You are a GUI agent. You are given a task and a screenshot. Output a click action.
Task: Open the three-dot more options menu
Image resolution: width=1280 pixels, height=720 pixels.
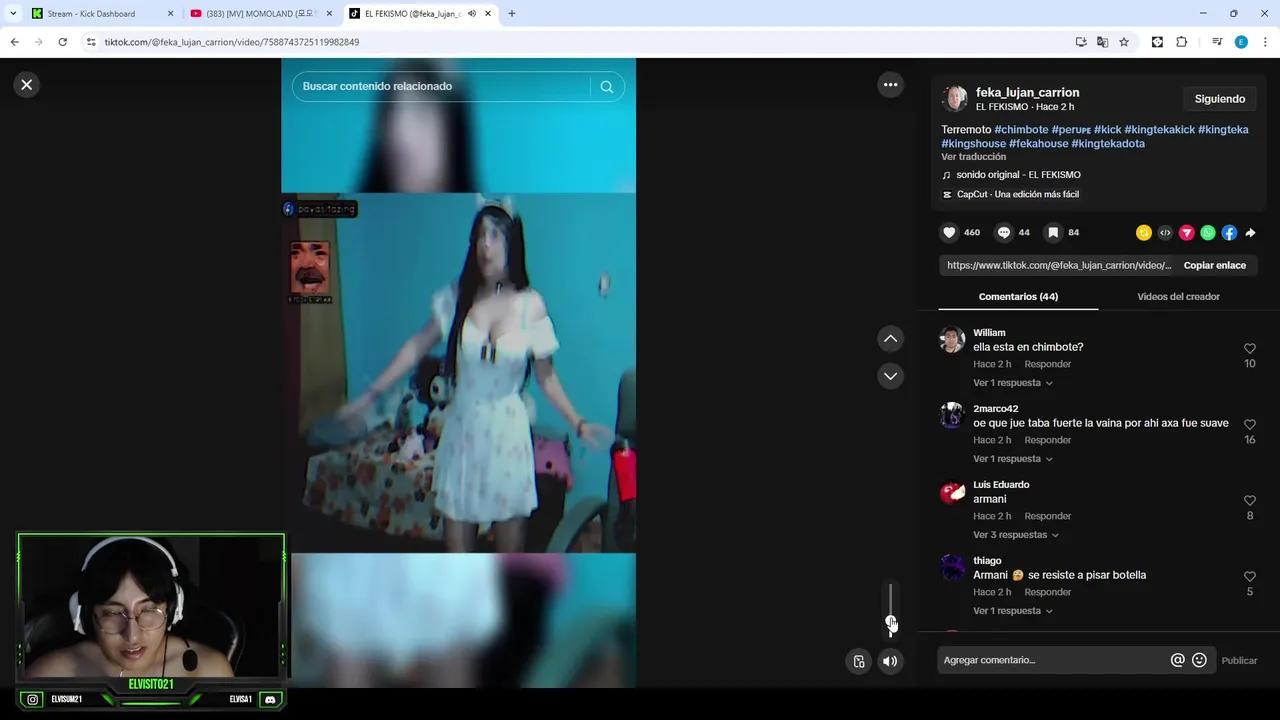pyautogui.click(x=890, y=85)
